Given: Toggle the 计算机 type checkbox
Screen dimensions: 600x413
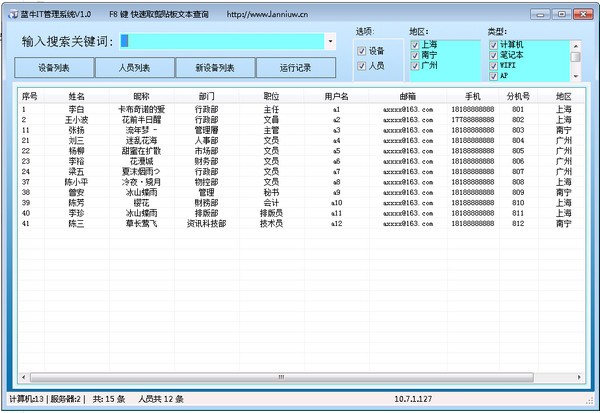Looking at the screenshot, I should (x=493, y=45).
